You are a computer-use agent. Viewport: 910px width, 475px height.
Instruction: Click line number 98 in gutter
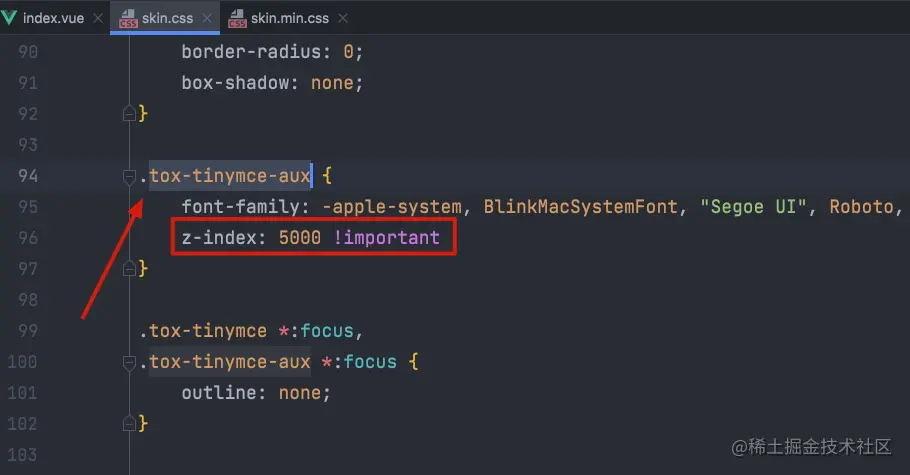(x=28, y=300)
